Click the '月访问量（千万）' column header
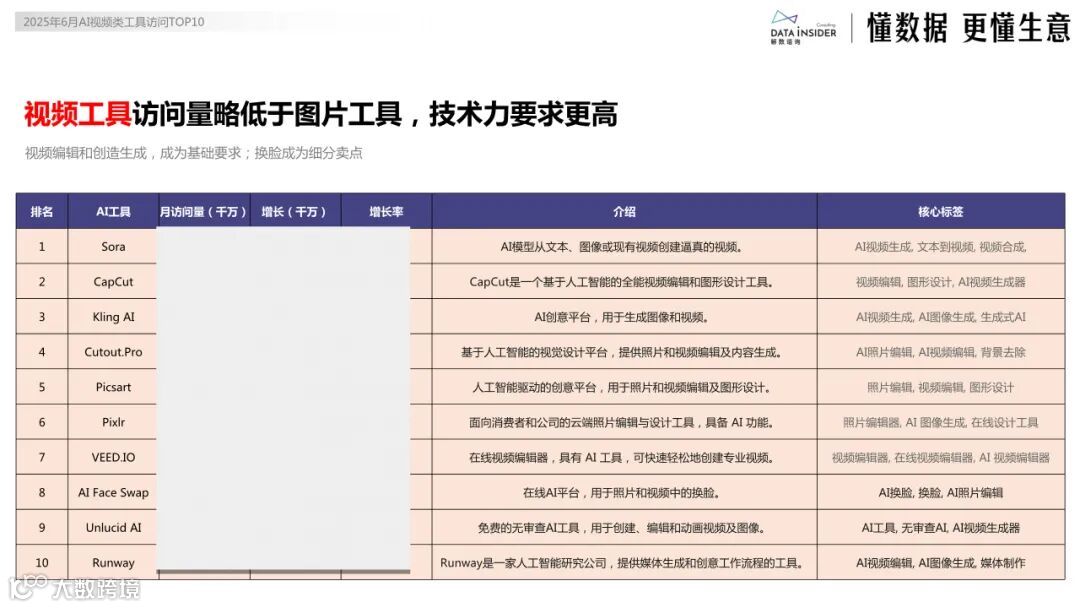Screen dimensions: 1080x608 point(203,211)
